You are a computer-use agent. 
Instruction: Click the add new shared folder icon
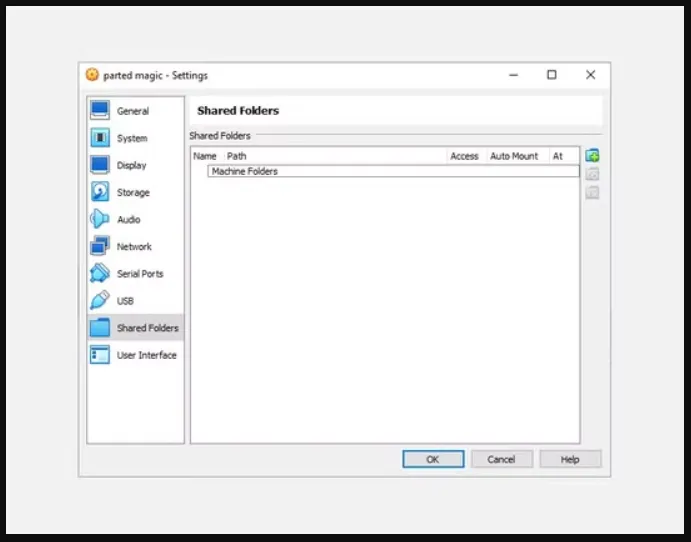coord(592,156)
